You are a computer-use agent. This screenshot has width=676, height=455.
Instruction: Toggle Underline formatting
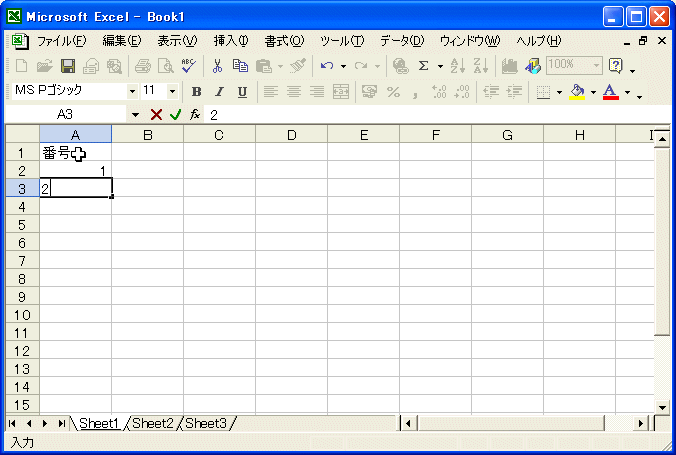pos(242,91)
